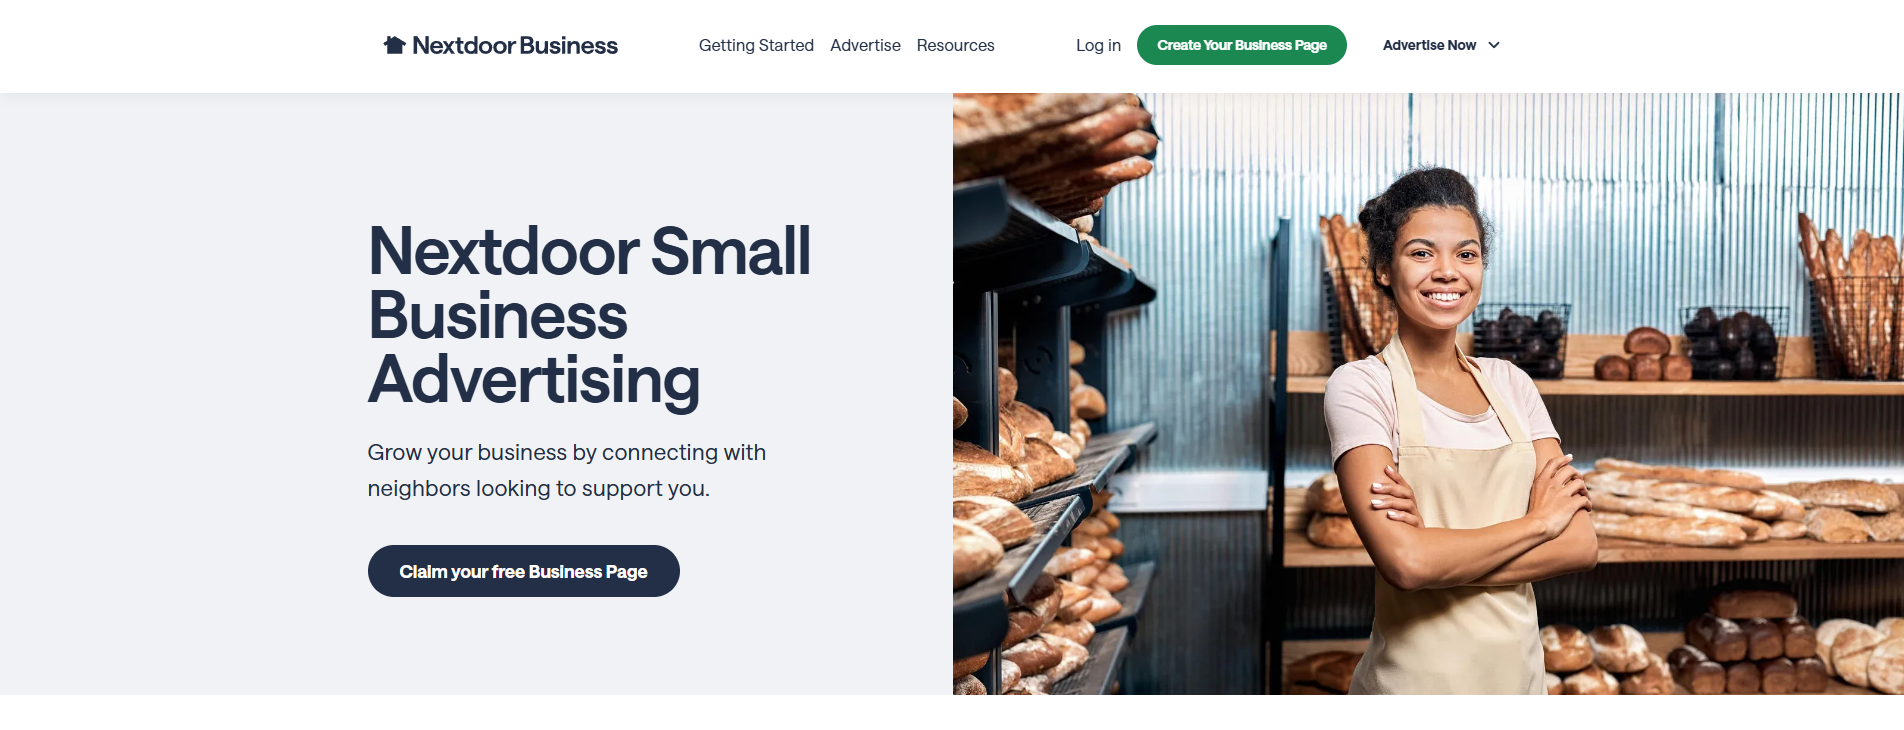Open the Advertise navigation item
The width and height of the screenshot is (1904, 730).
click(865, 45)
